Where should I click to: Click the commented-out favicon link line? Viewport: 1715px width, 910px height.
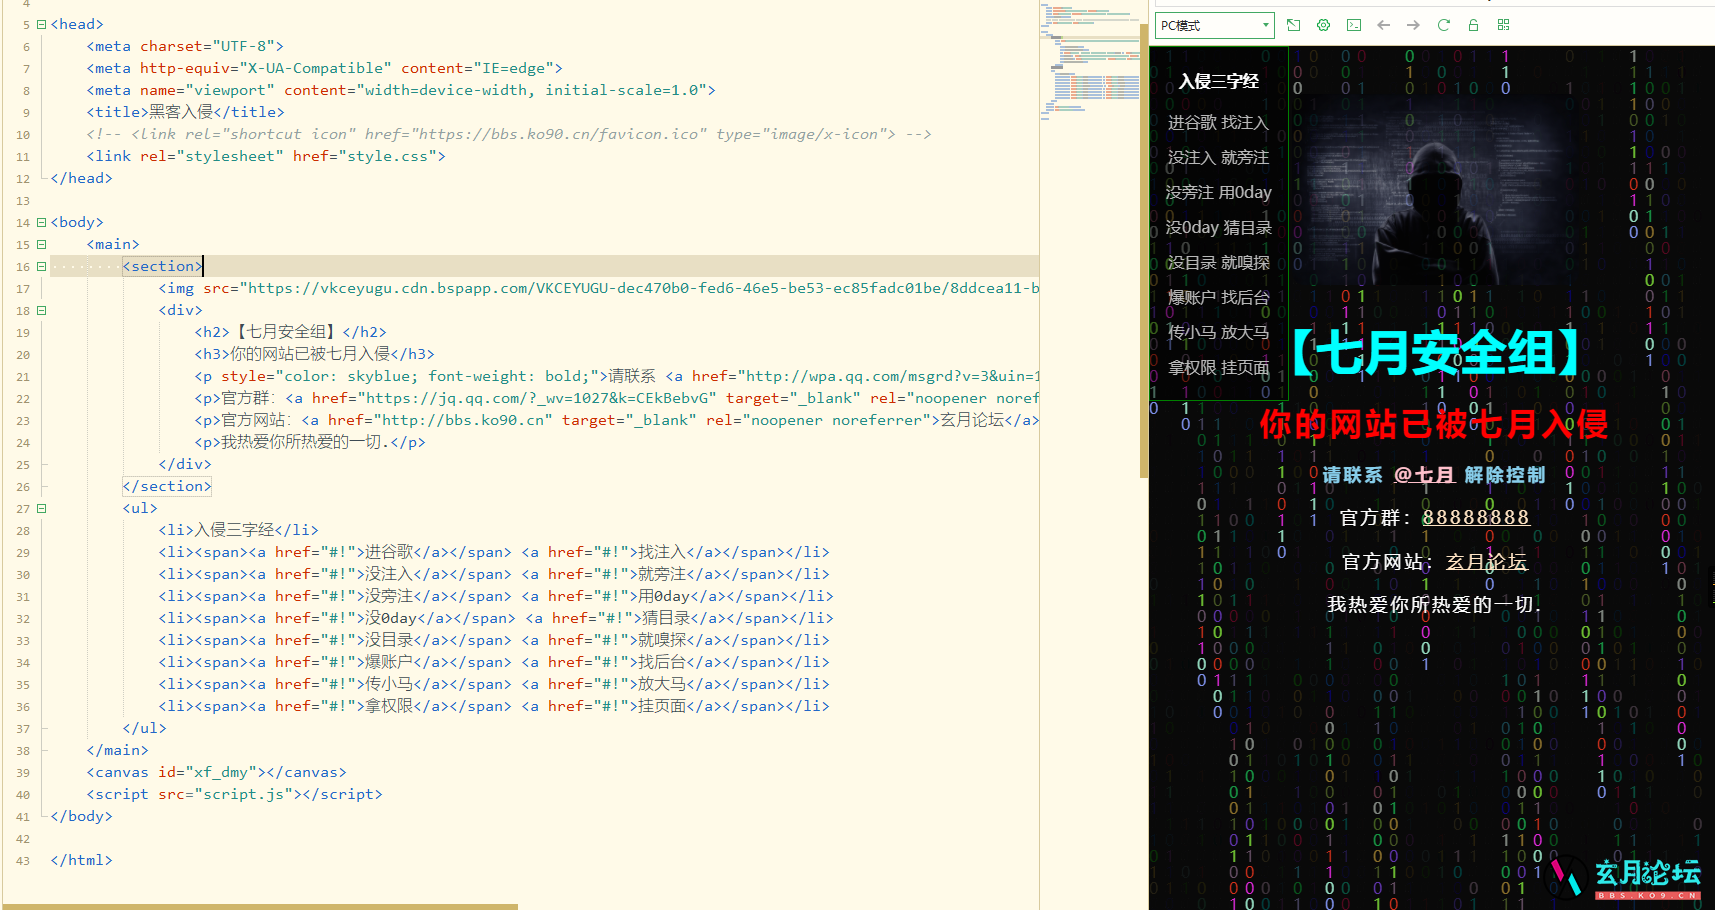(509, 134)
